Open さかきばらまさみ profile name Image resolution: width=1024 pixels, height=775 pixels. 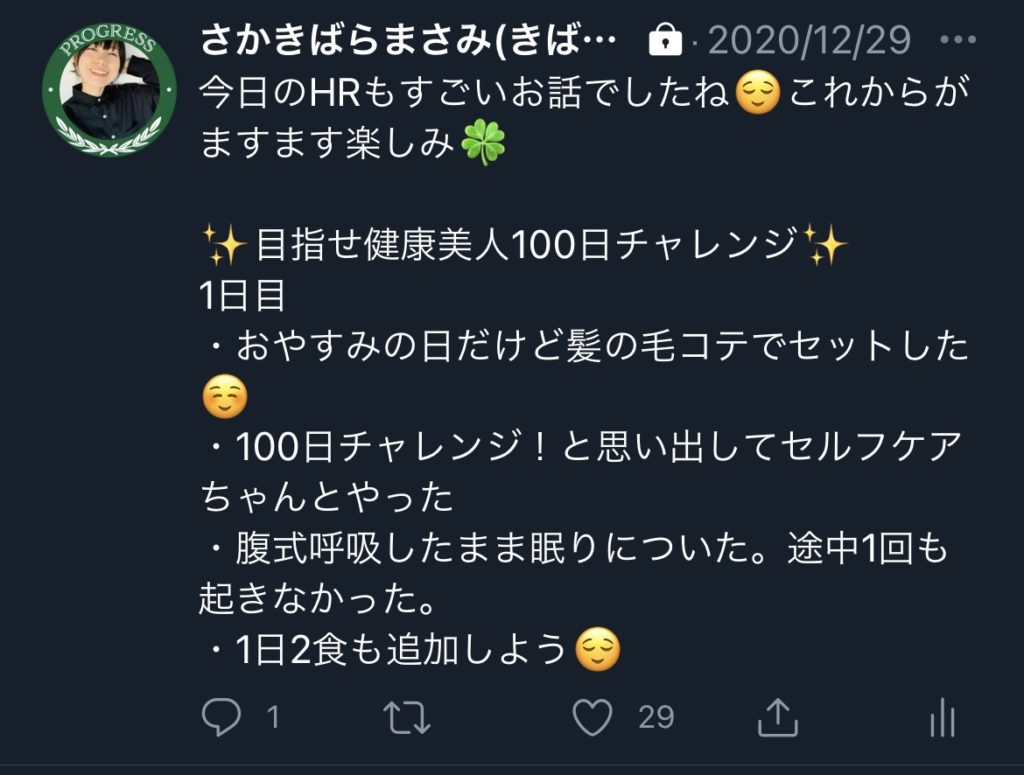[x=409, y=39]
